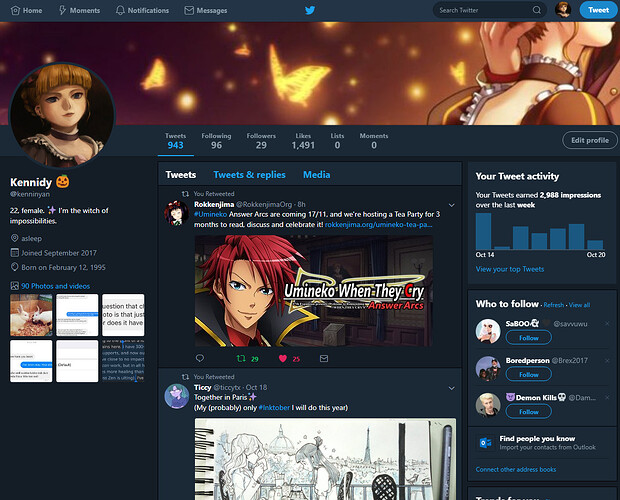Open @RokkenjimaOrg handle
620x500 pixels.
[264, 204]
